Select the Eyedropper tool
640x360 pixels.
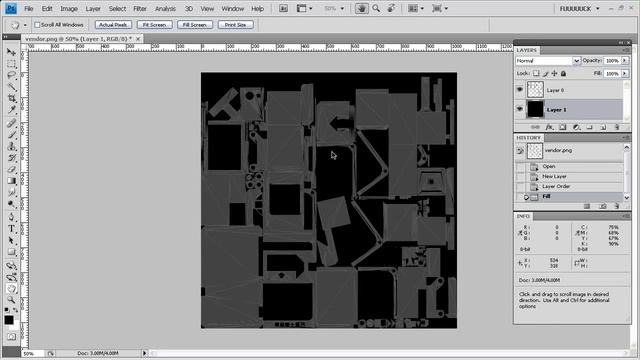pos(11,110)
